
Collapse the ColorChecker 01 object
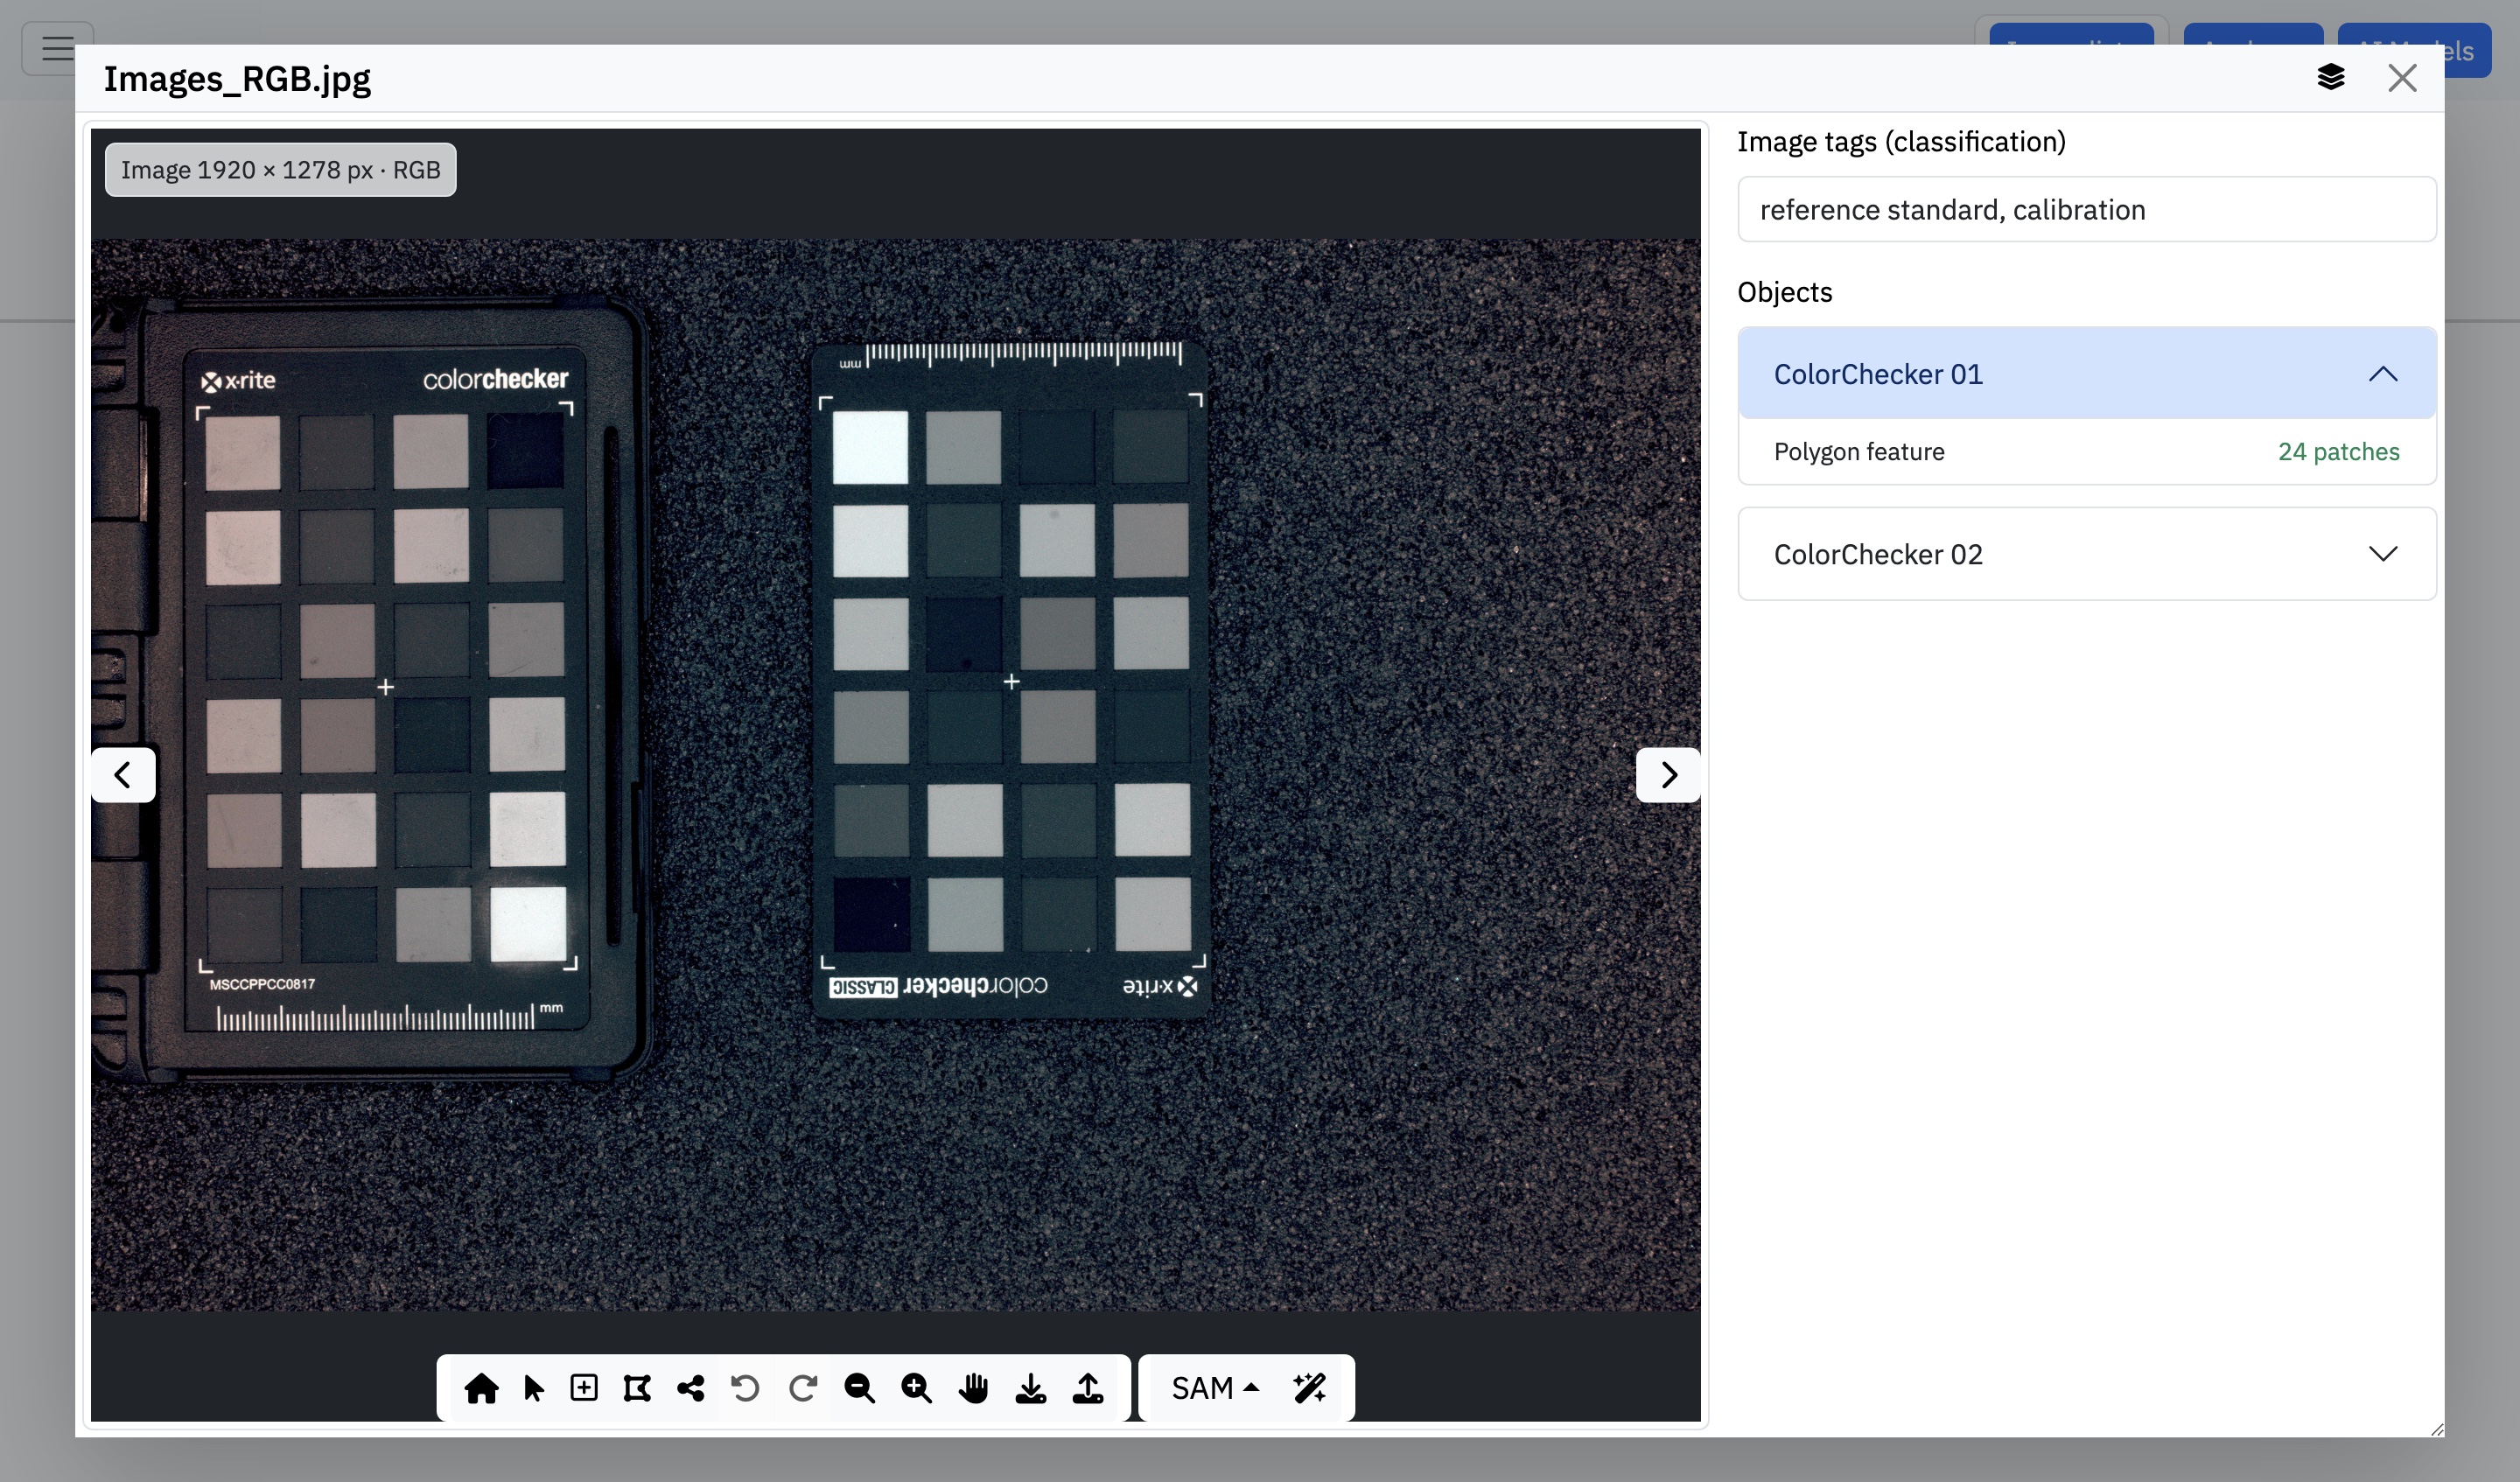point(2087,374)
